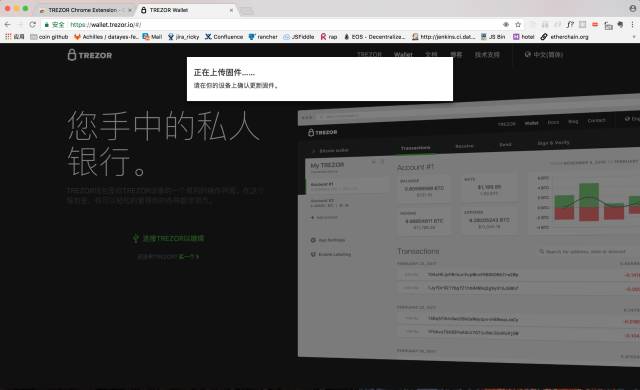Screen dimensions: 640x390
Task: Click the wallet preview screenshot image
Action: (x=469, y=230)
